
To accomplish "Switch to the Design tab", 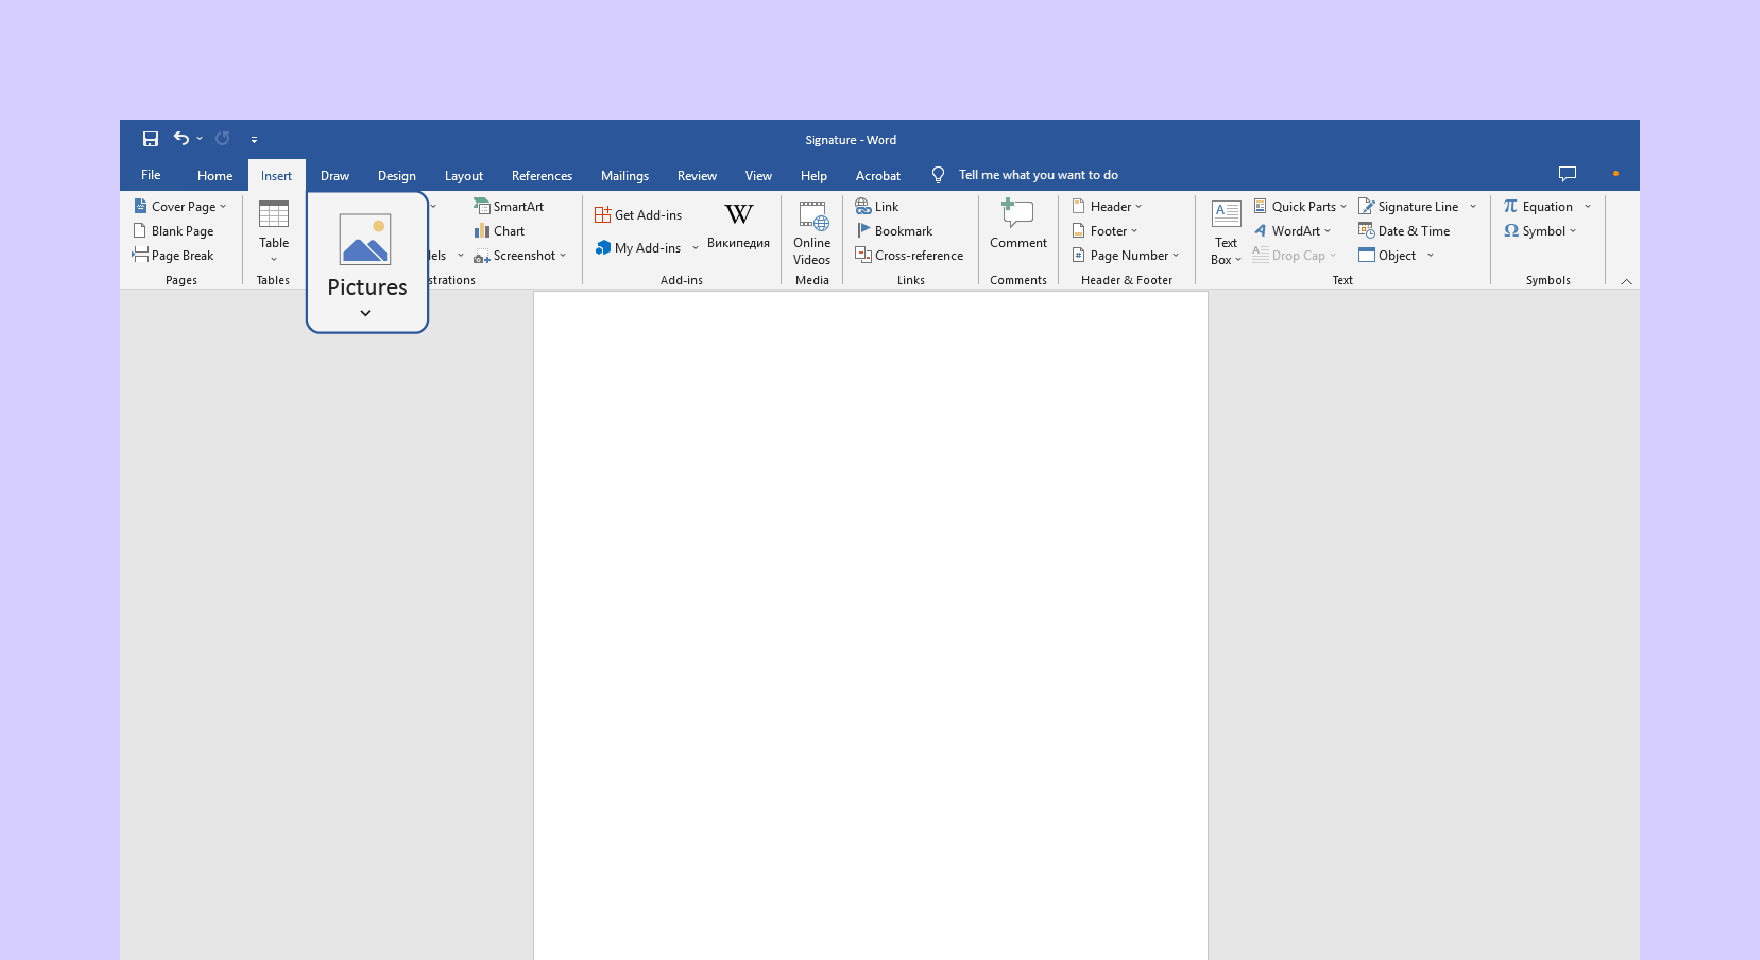I will (x=397, y=176).
